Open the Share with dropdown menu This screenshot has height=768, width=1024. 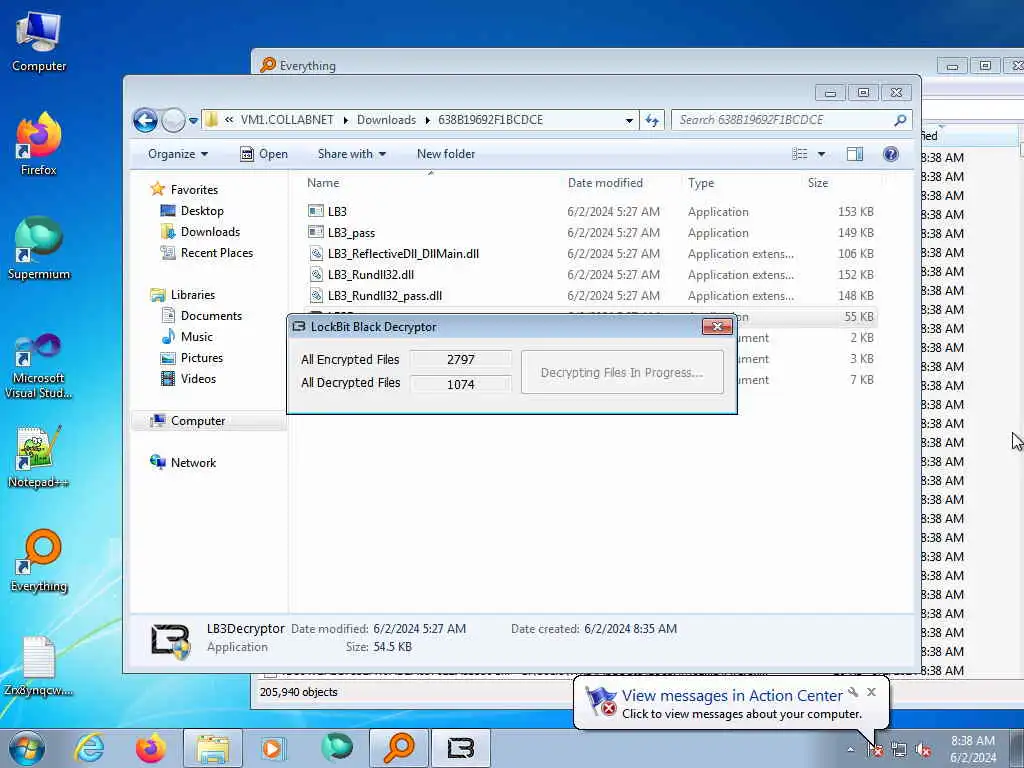351,154
